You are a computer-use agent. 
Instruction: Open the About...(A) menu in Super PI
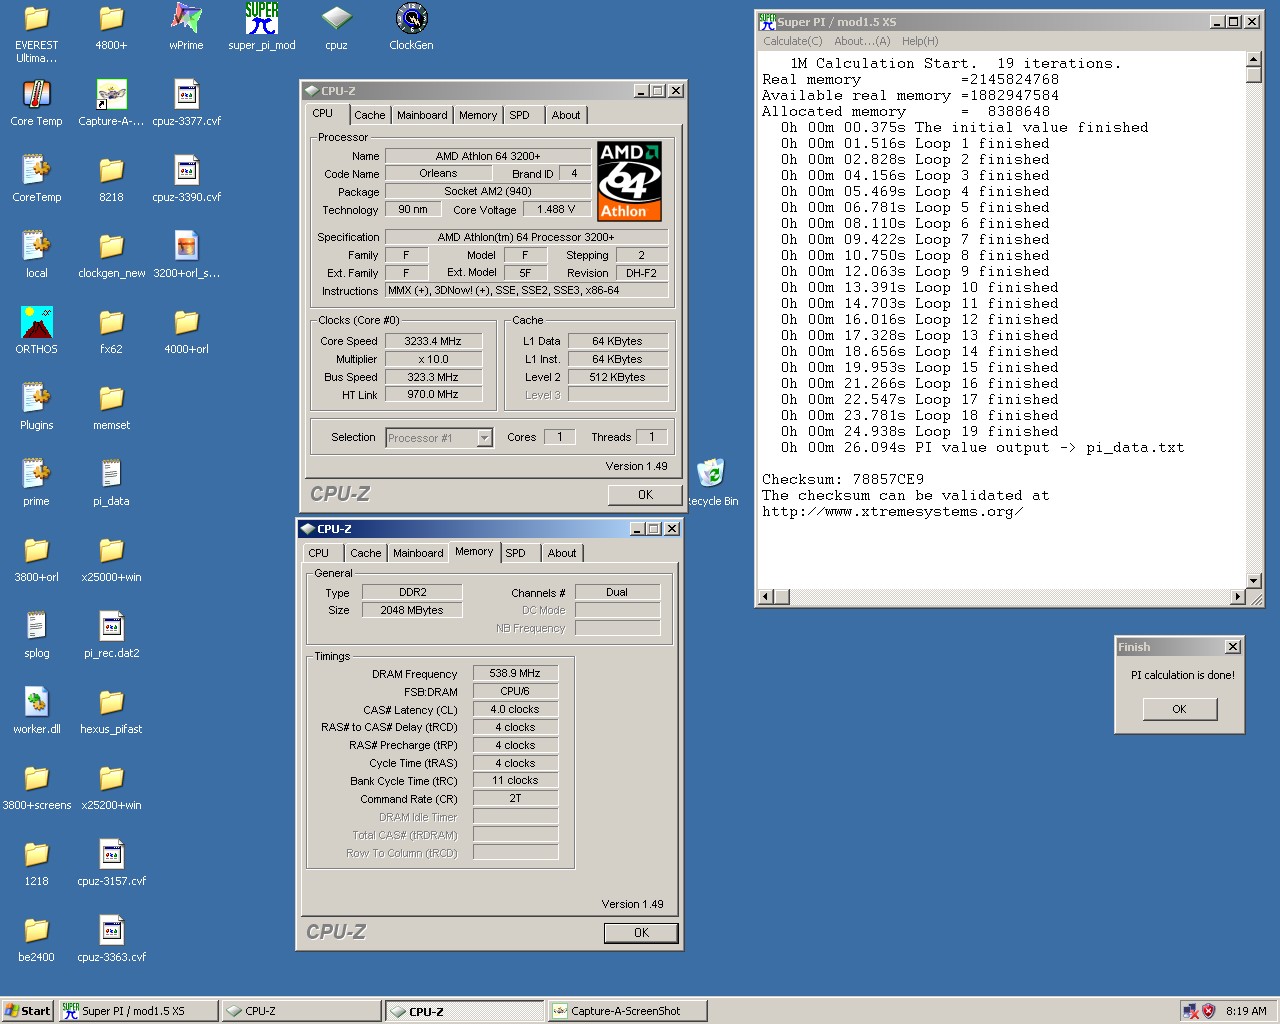862,41
